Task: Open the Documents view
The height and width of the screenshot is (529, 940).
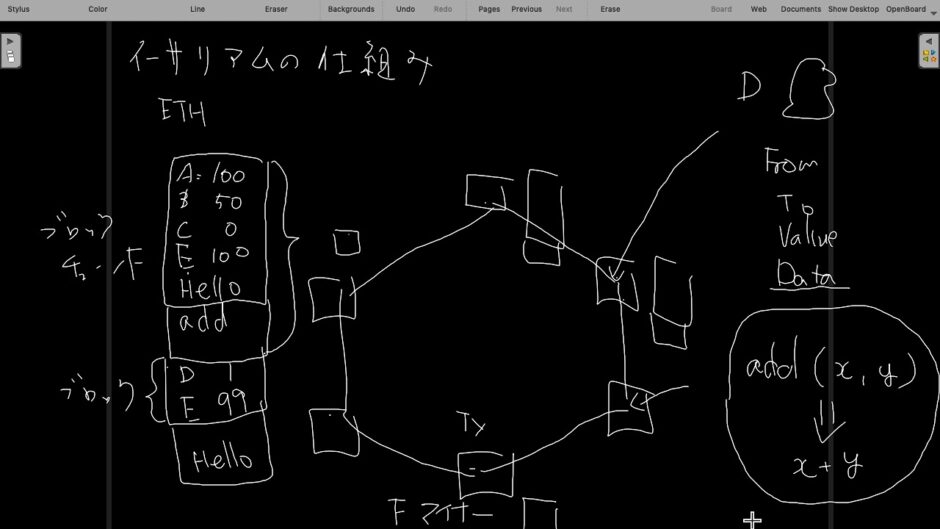Action: click(800, 9)
